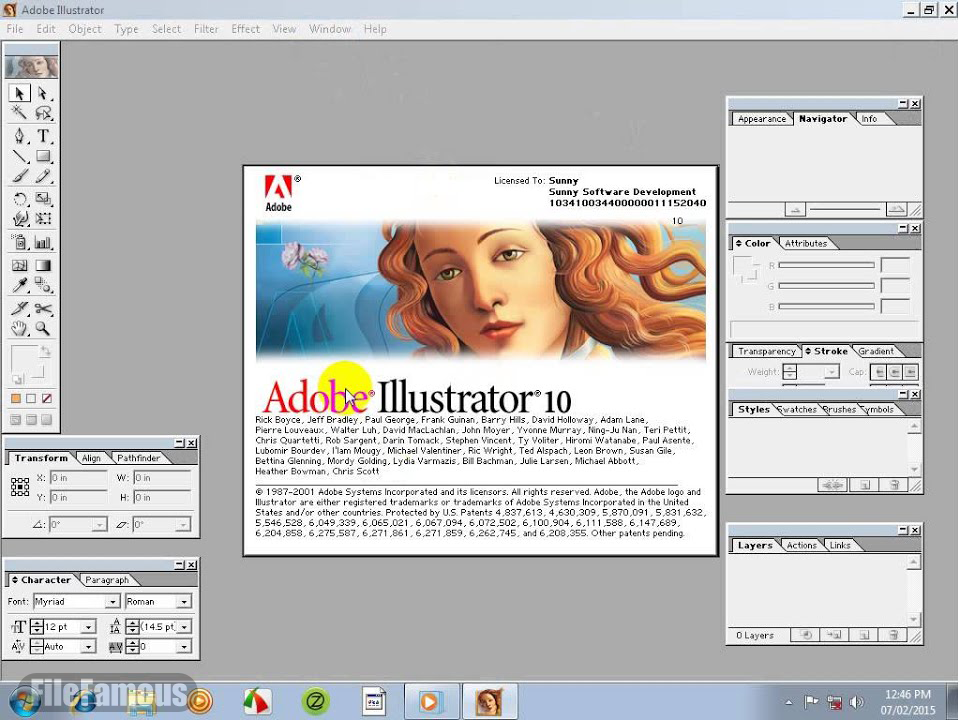
Task: Choose the Rotate tool
Action: point(20,199)
